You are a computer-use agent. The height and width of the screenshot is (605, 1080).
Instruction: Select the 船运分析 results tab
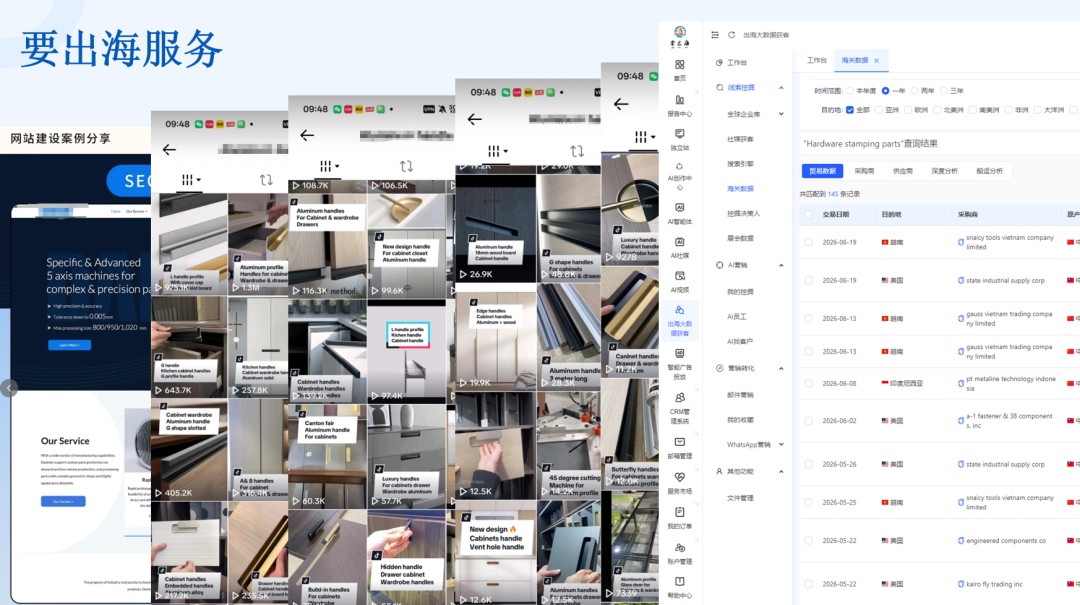[989, 171]
